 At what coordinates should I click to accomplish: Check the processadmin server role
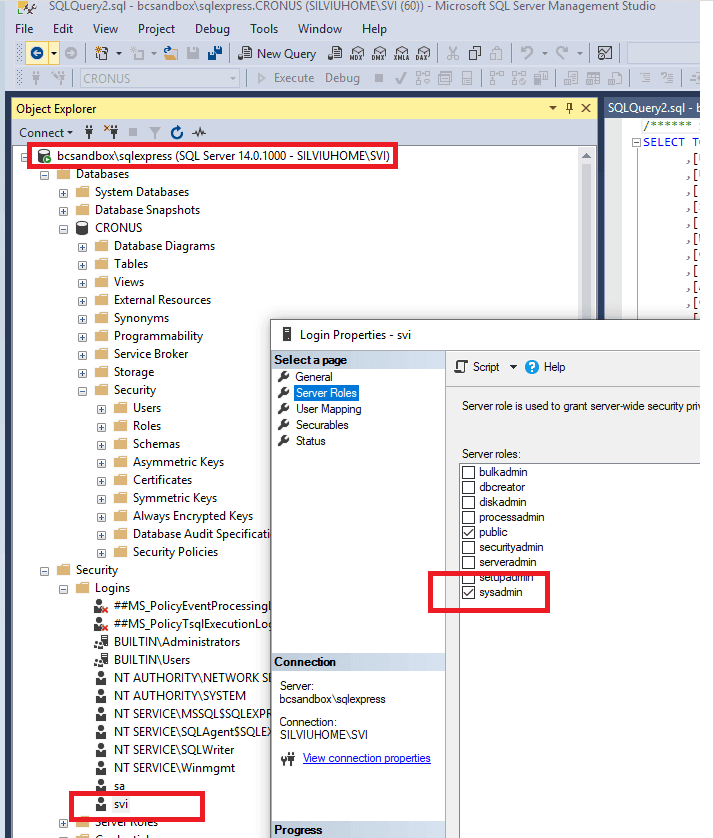(x=468, y=517)
